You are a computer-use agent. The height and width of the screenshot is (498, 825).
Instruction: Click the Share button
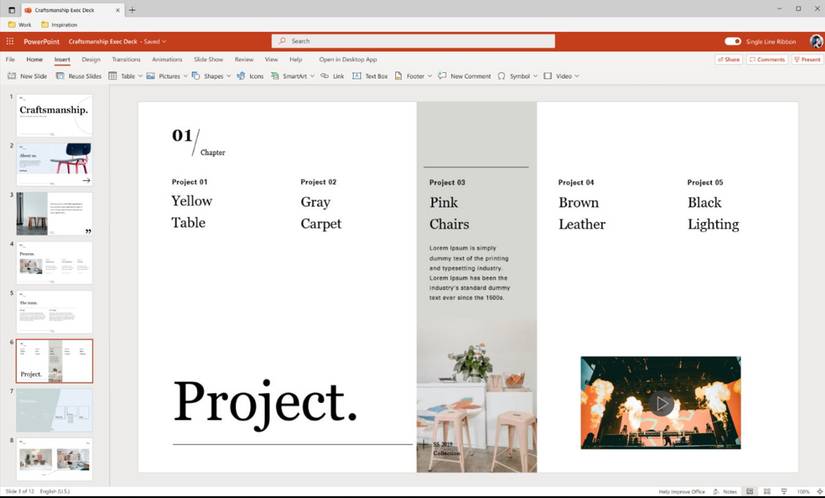pos(728,59)
